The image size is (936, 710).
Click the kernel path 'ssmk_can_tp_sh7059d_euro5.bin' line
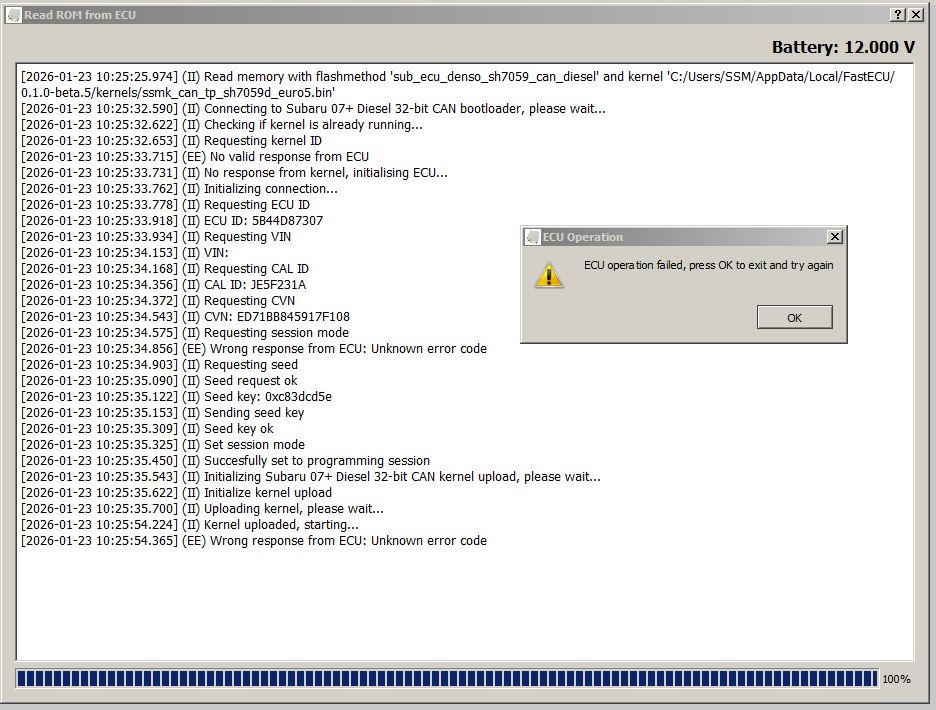[x=178, y=93]
